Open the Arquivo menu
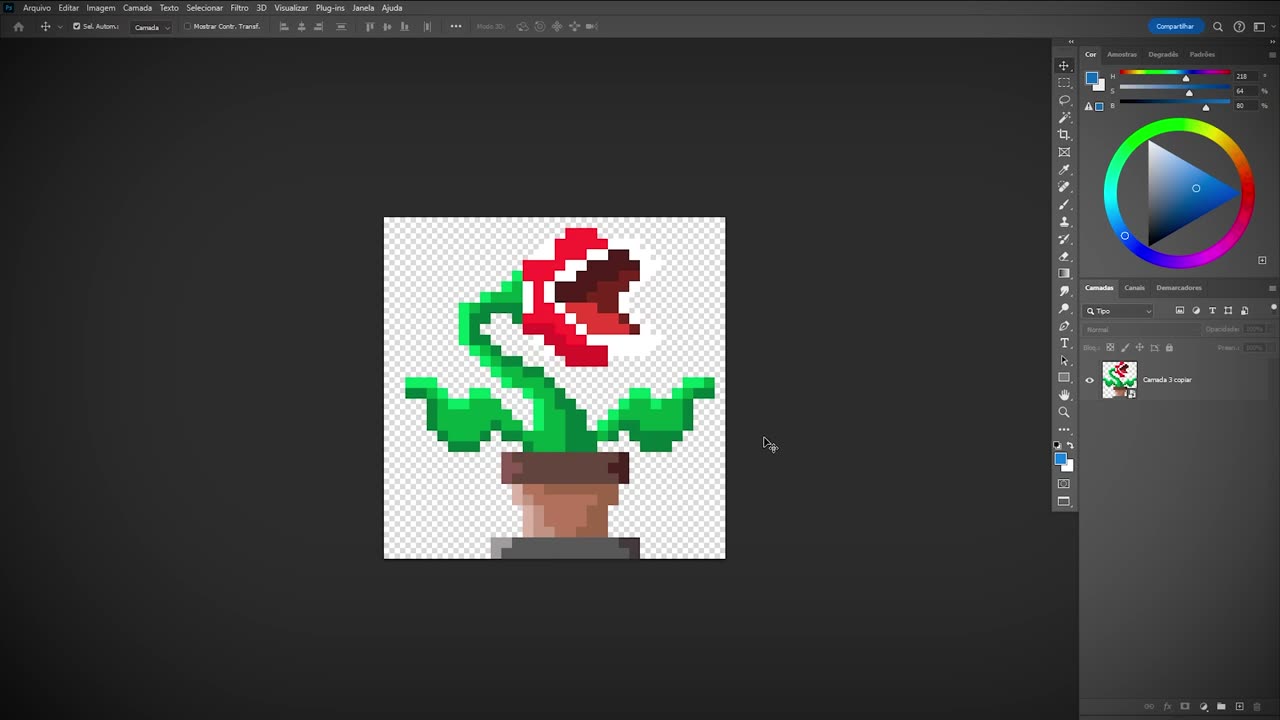This screenshot has height=720, width=1280. 37,8
